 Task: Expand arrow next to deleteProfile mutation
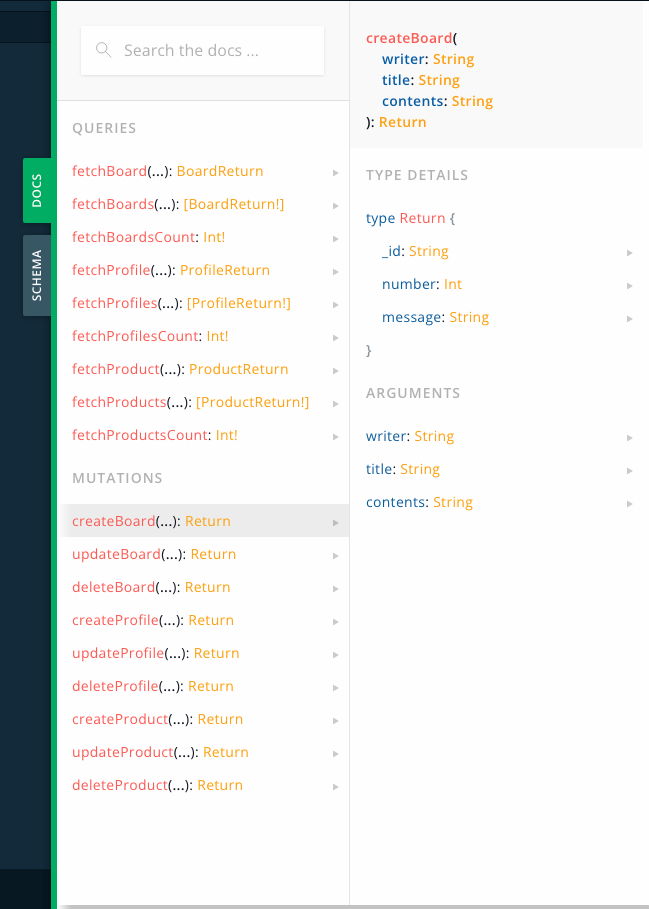(336, 688)
